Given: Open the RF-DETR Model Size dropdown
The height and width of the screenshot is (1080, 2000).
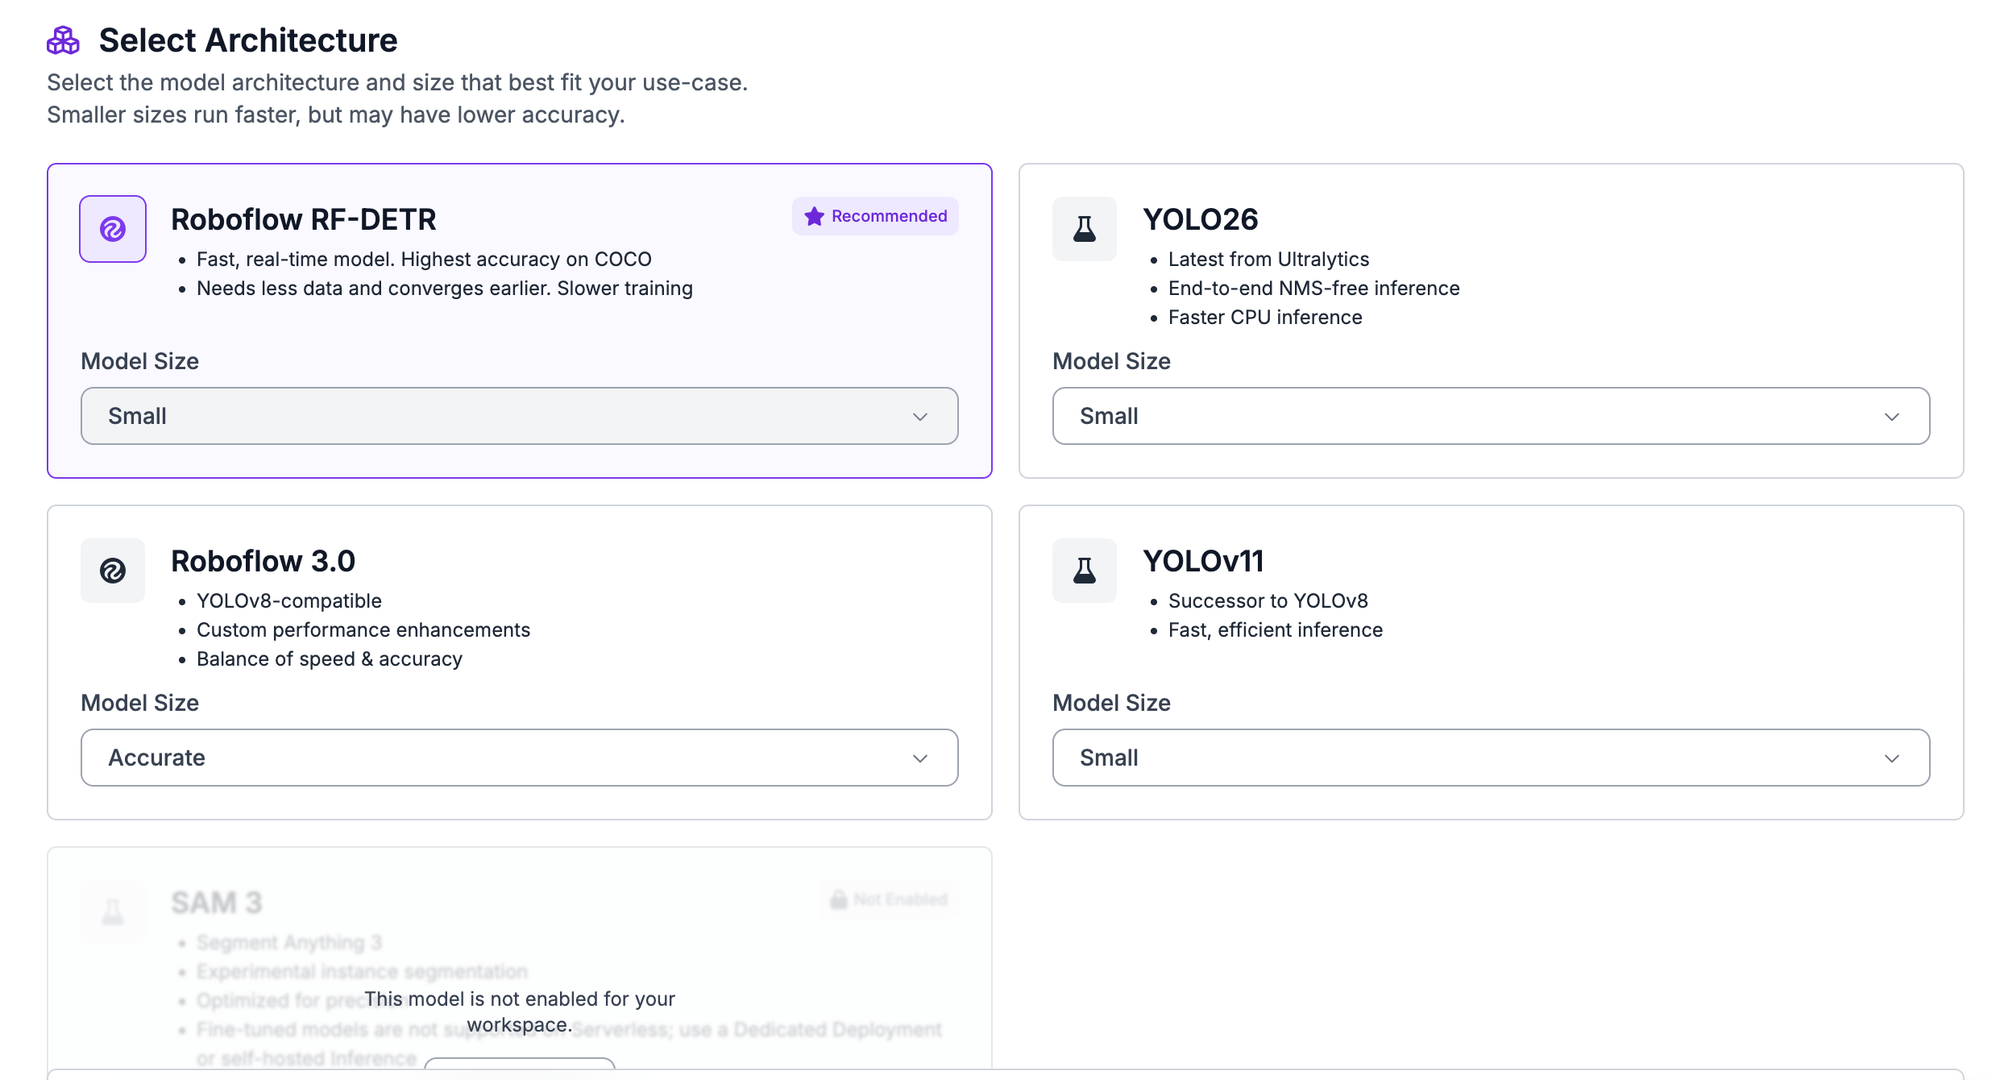Looking at the screenshot, I should (519, 416).
